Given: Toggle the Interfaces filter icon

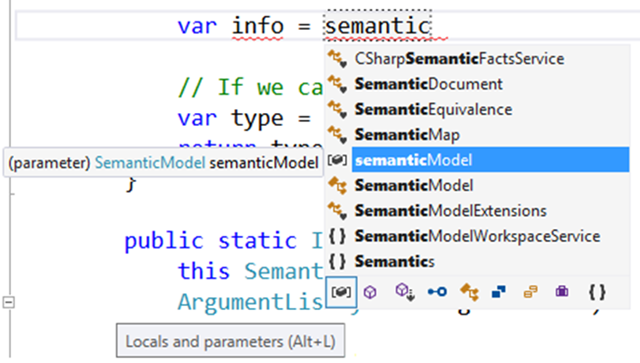Looking at the screenshot, I should 437,292.
